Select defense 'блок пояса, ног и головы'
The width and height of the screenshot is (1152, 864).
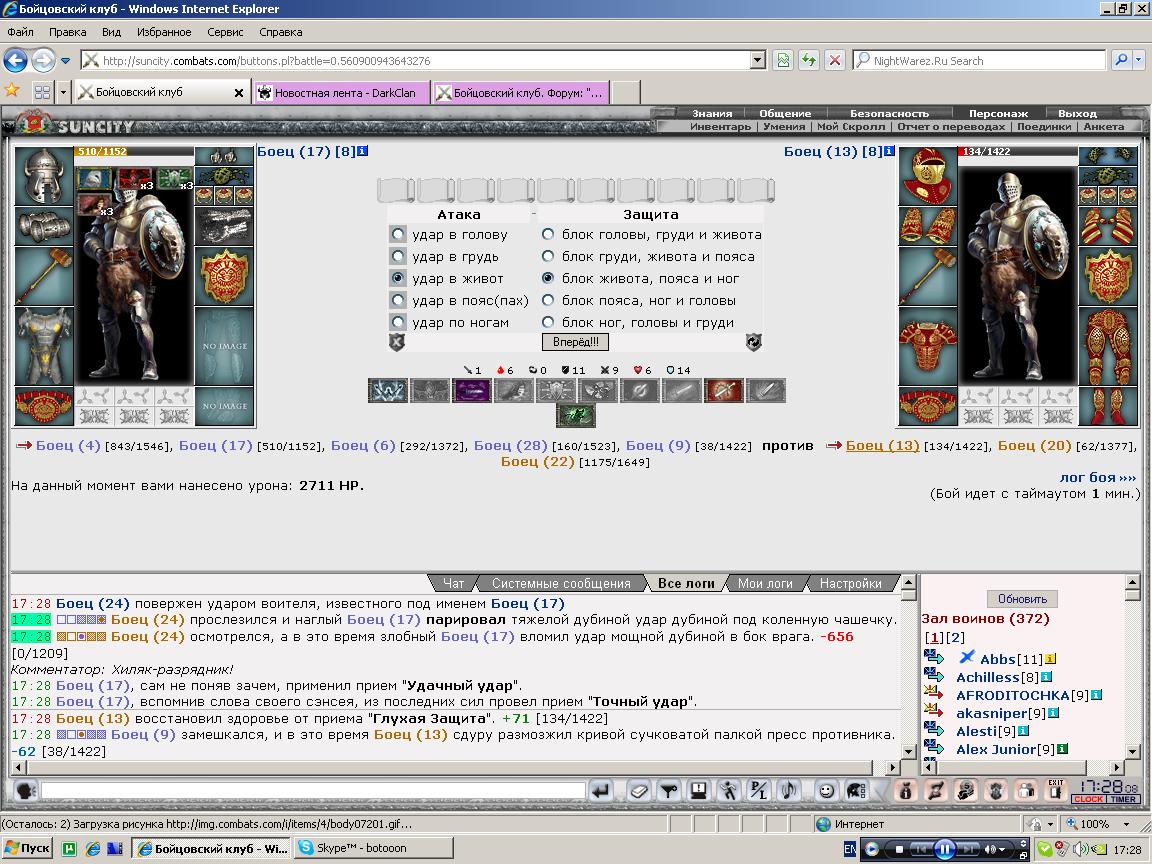click(x=548, y=300)
